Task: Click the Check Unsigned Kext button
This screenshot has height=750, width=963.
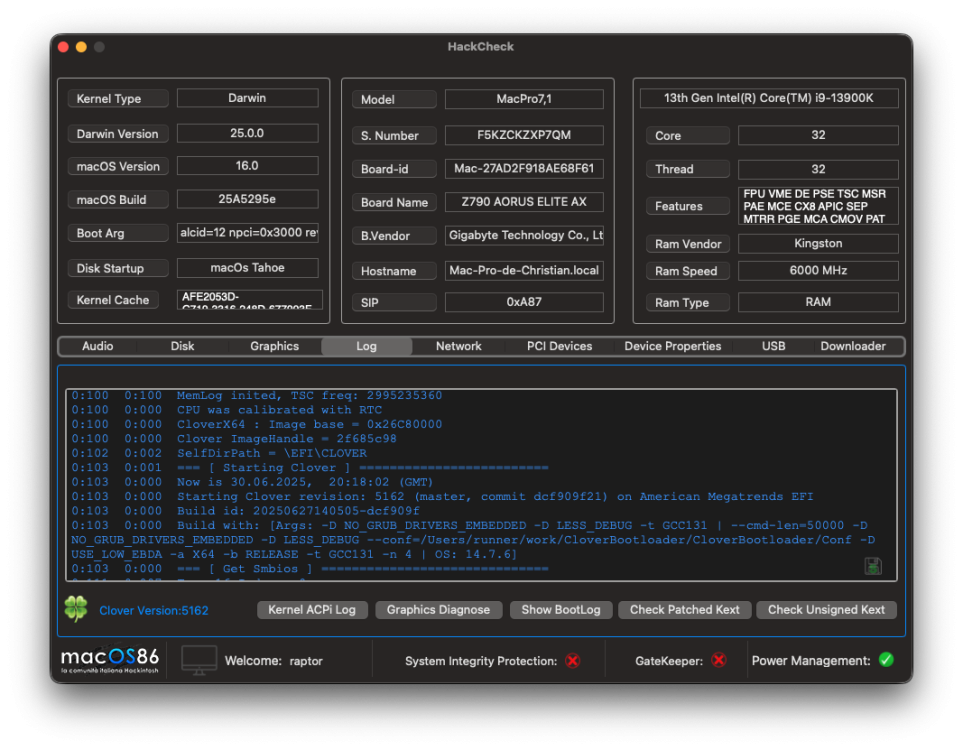Action: click(826, 610)
